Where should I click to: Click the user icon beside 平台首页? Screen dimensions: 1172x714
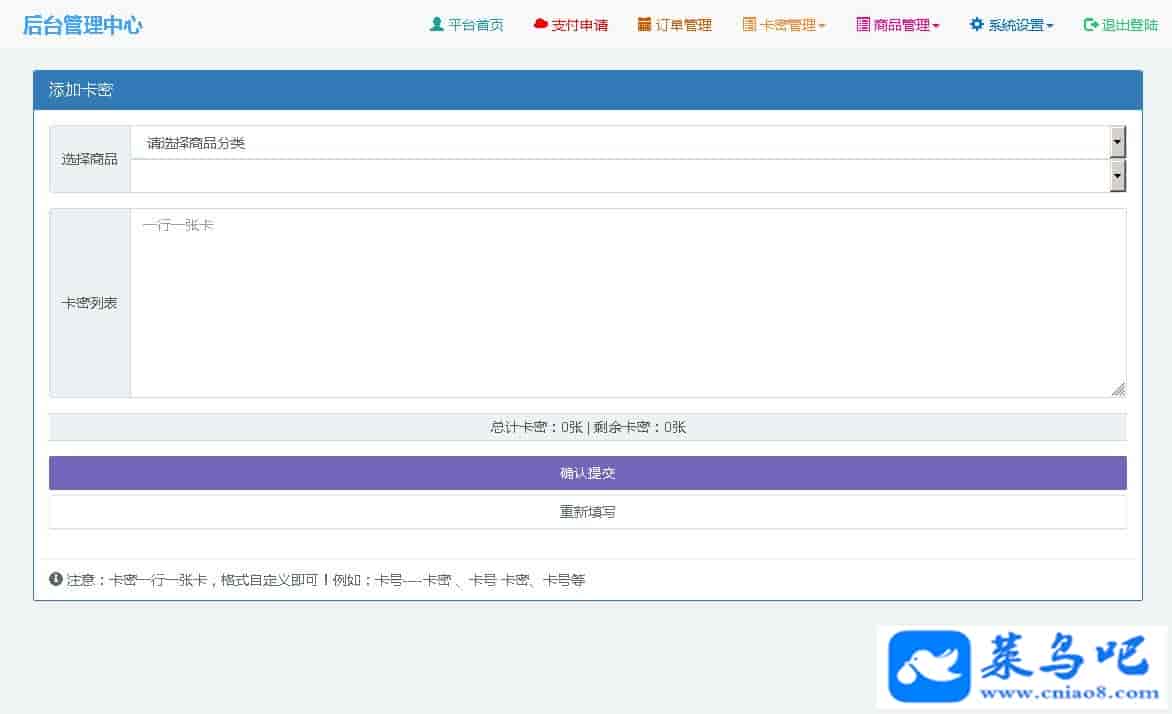(x=436, y=25)
